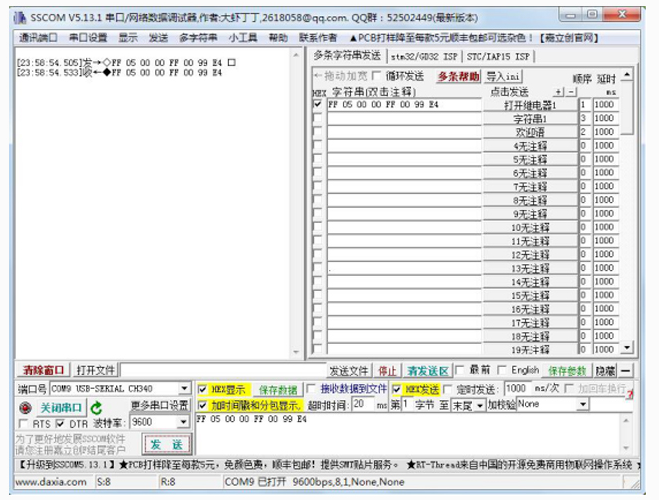Click the order field for 字符串1 row
659x500 pixels.
[x=585, y=118]
